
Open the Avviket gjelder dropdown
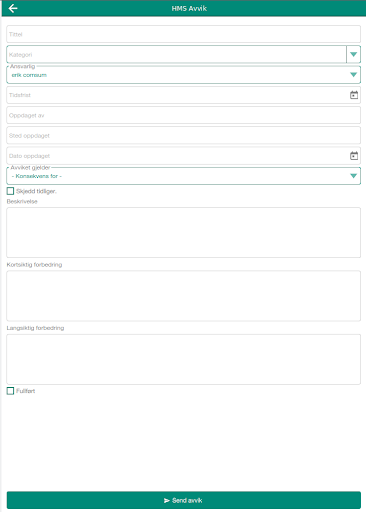click(183, 176)
